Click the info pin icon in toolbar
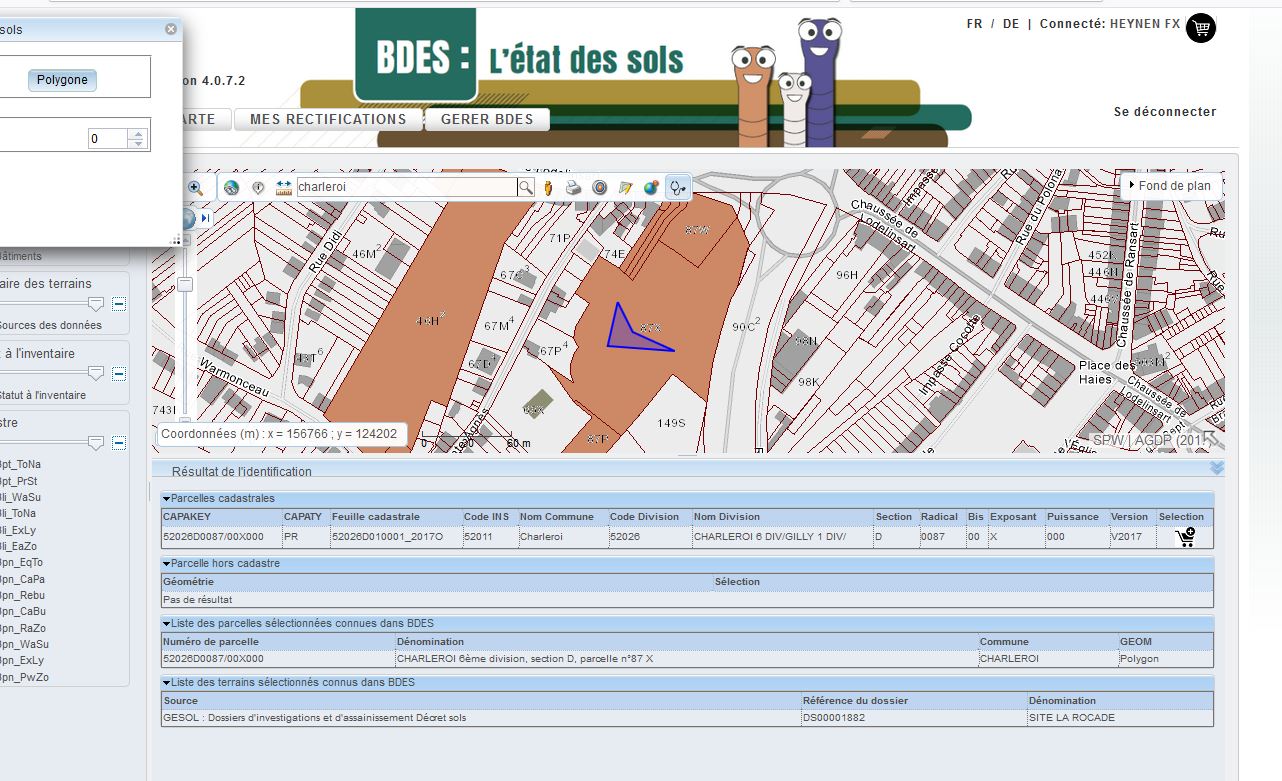The image size is (1282, 781). coord(258,187)
